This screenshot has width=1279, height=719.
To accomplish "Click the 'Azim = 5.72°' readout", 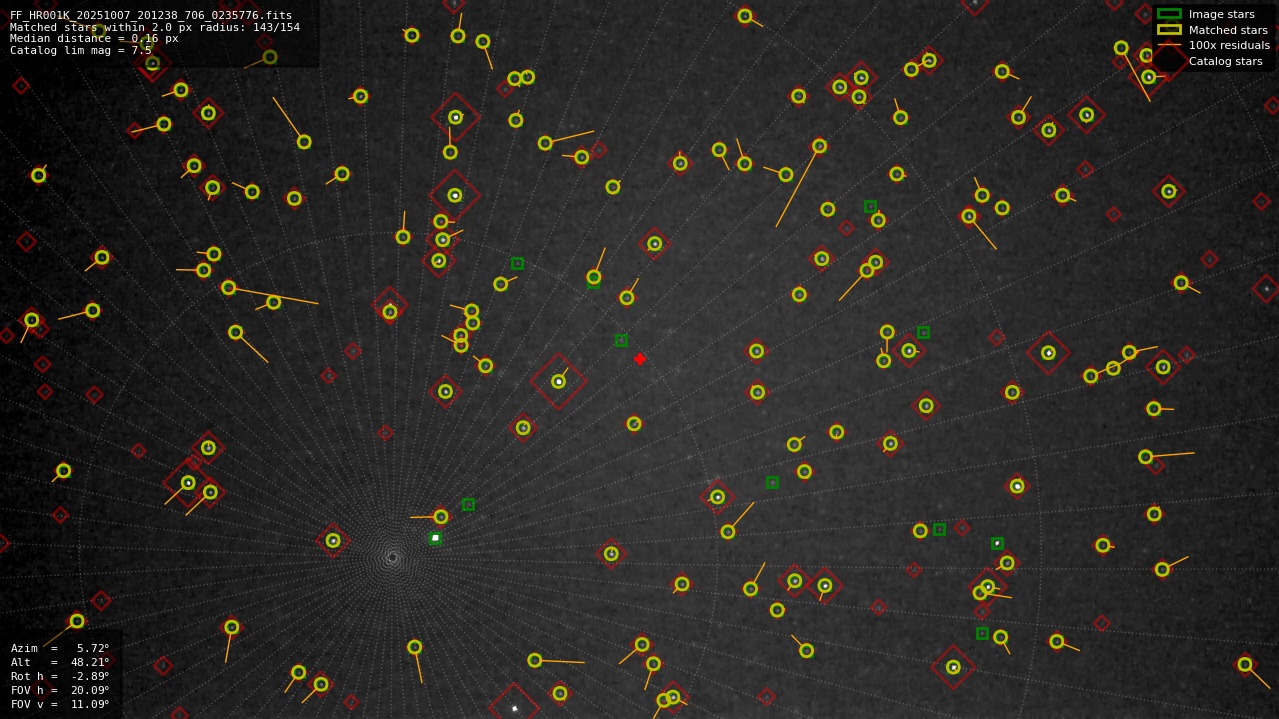I will (60, 648).
